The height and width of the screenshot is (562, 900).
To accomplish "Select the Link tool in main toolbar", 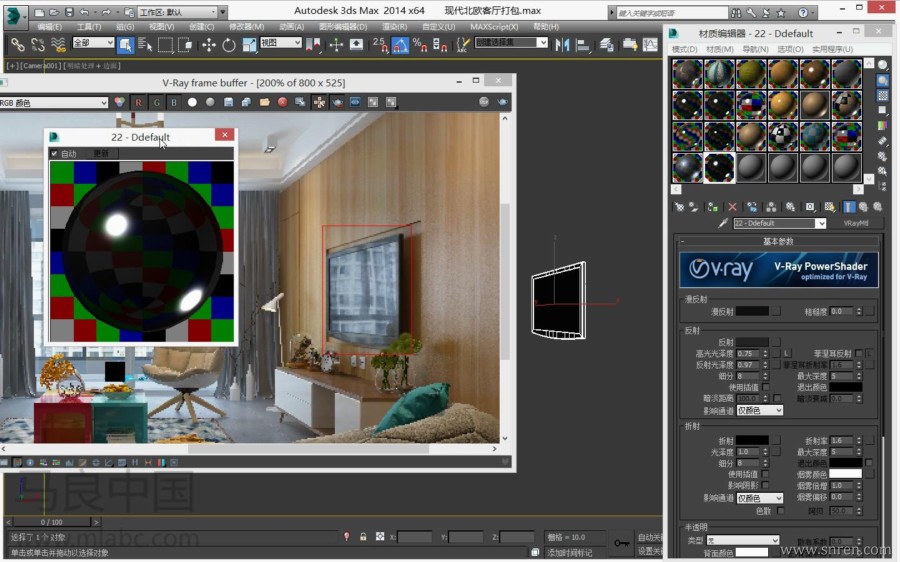I will click(x=18, y=44).
